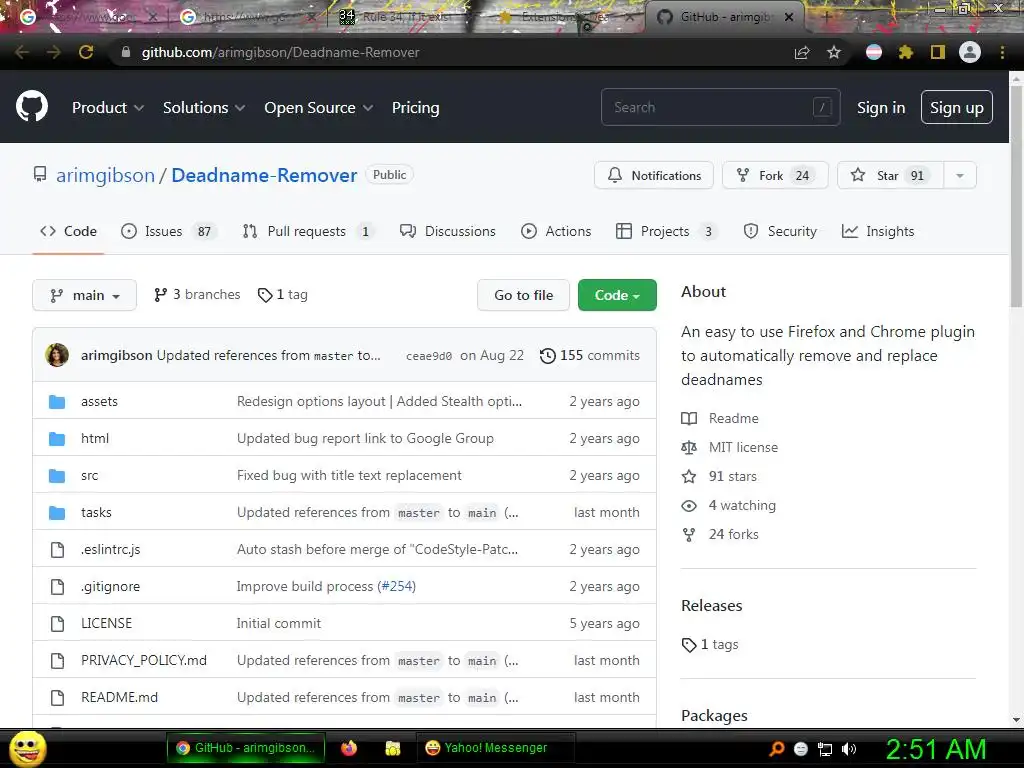Expand the Solutions menu
The height and width of the screenshot is (768, 1024).
tap(204, 108)
